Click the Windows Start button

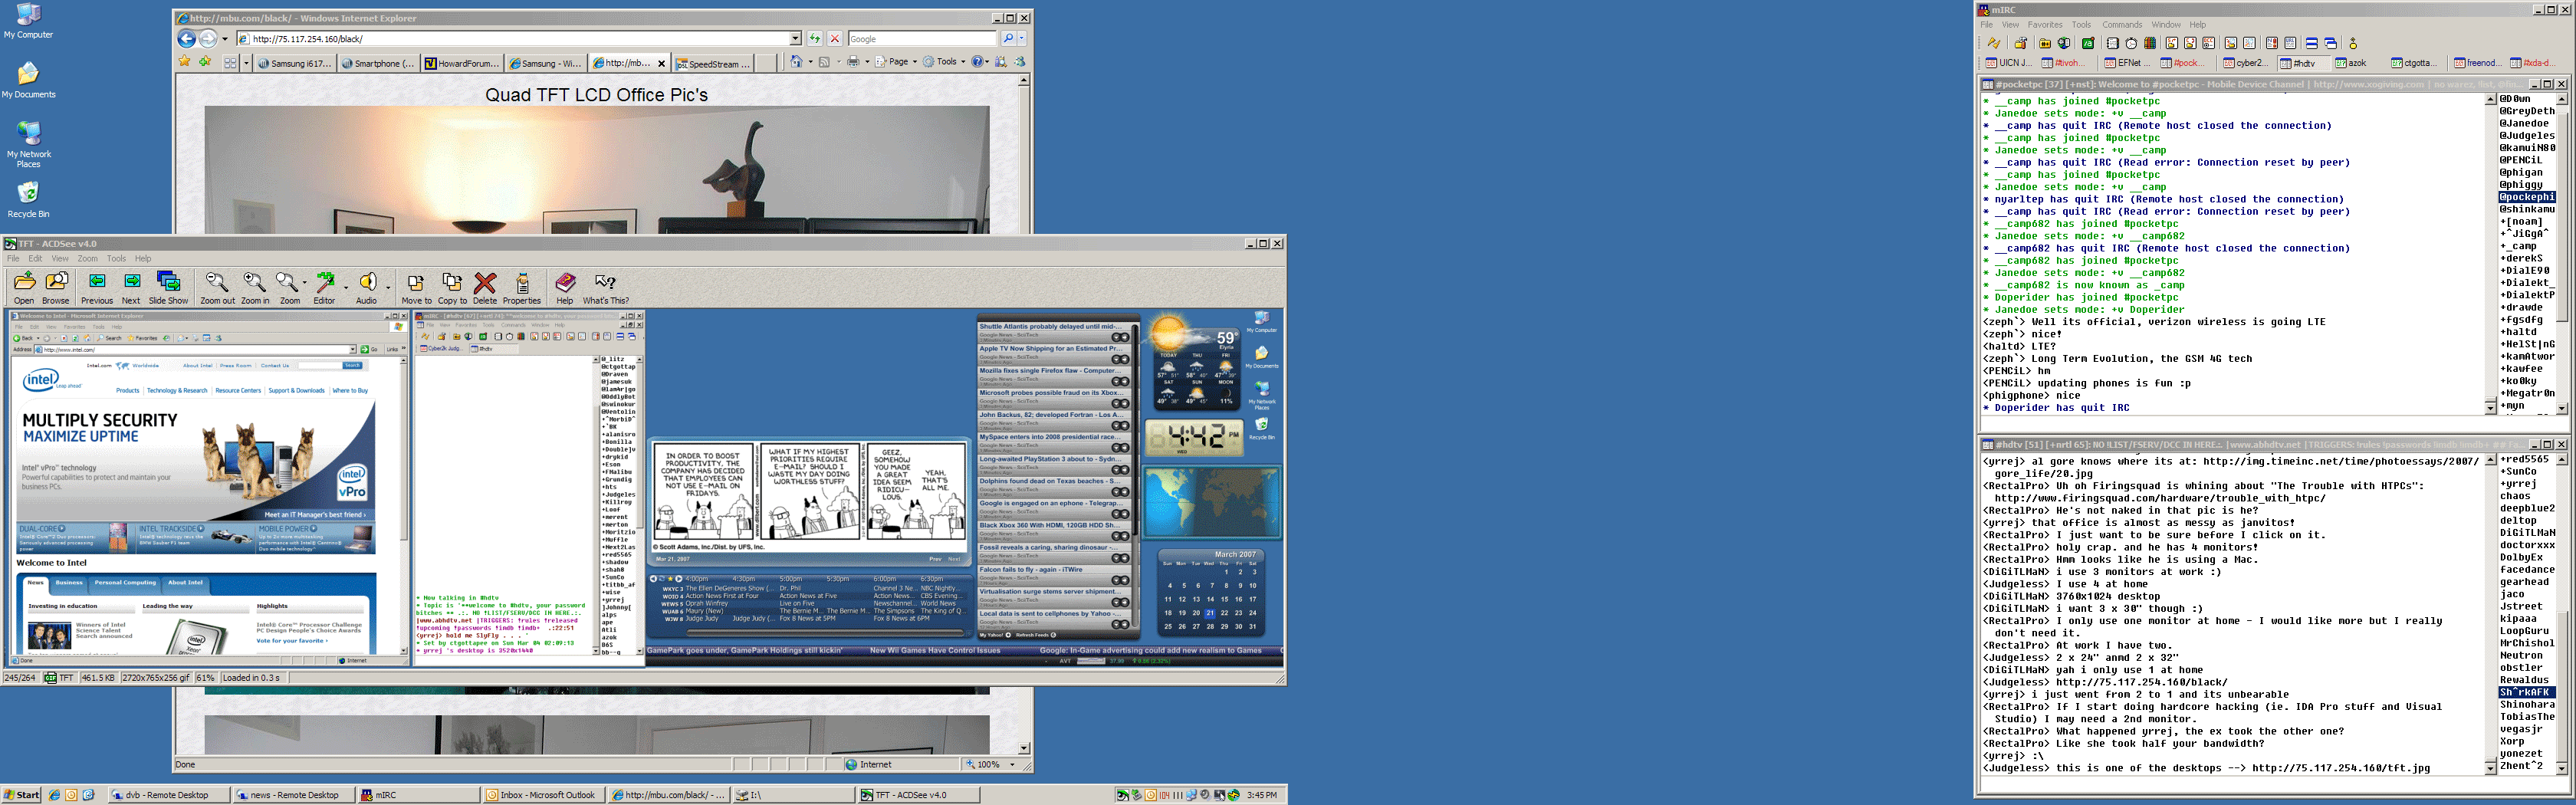[21, 795]
